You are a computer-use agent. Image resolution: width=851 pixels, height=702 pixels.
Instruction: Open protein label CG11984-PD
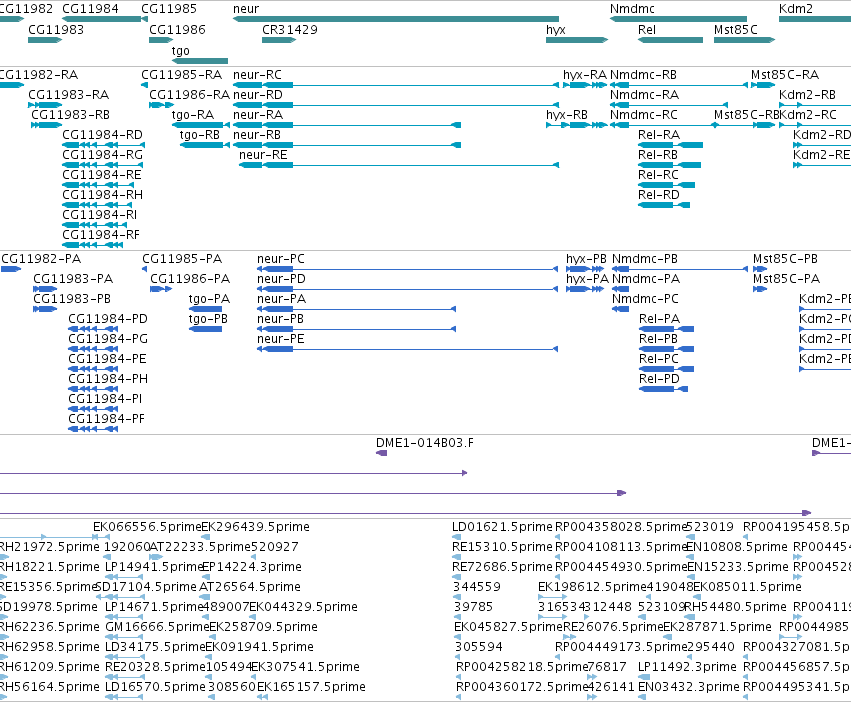coord(108,319)
